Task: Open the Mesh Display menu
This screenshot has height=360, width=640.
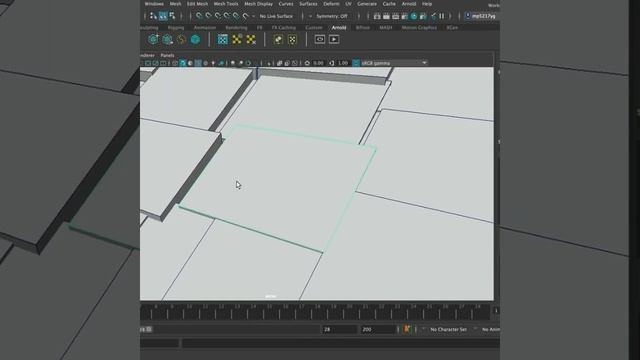Action: (x=258, y=4)
